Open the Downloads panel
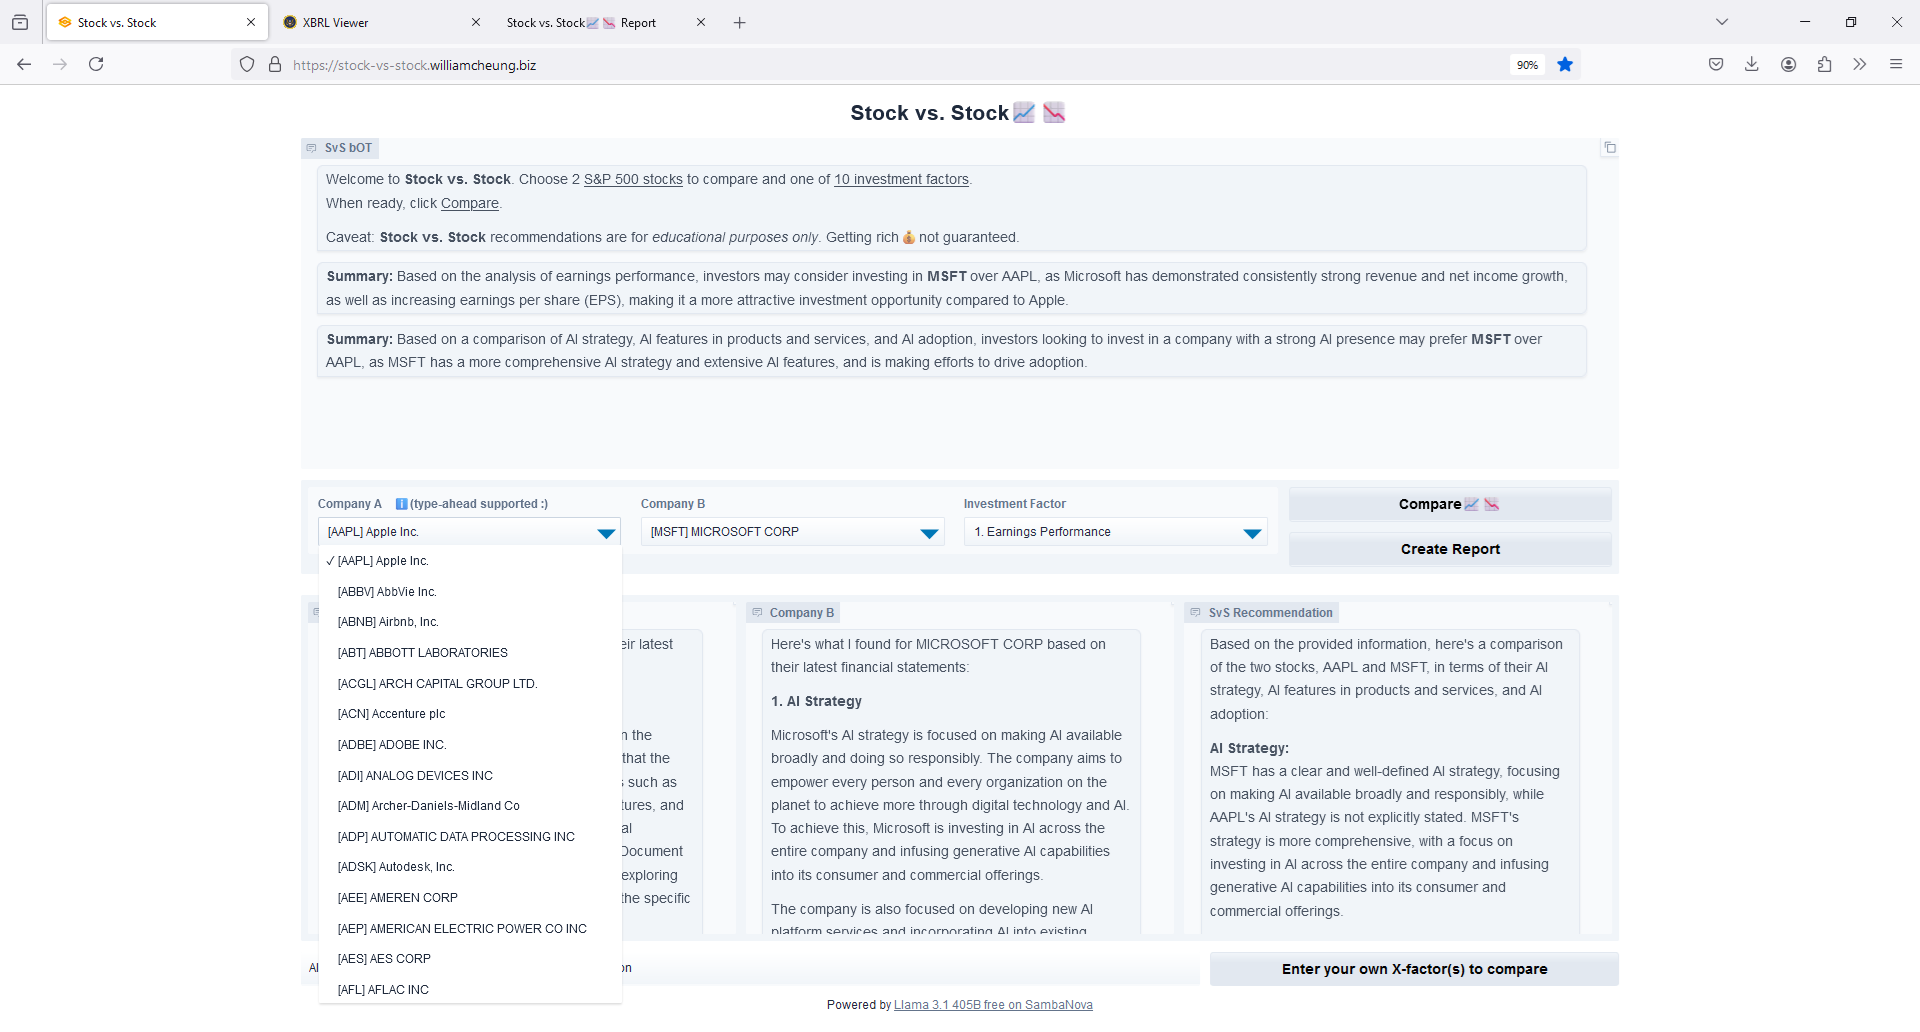Screen dimensions: 1920x1032 pos(1752,64)
